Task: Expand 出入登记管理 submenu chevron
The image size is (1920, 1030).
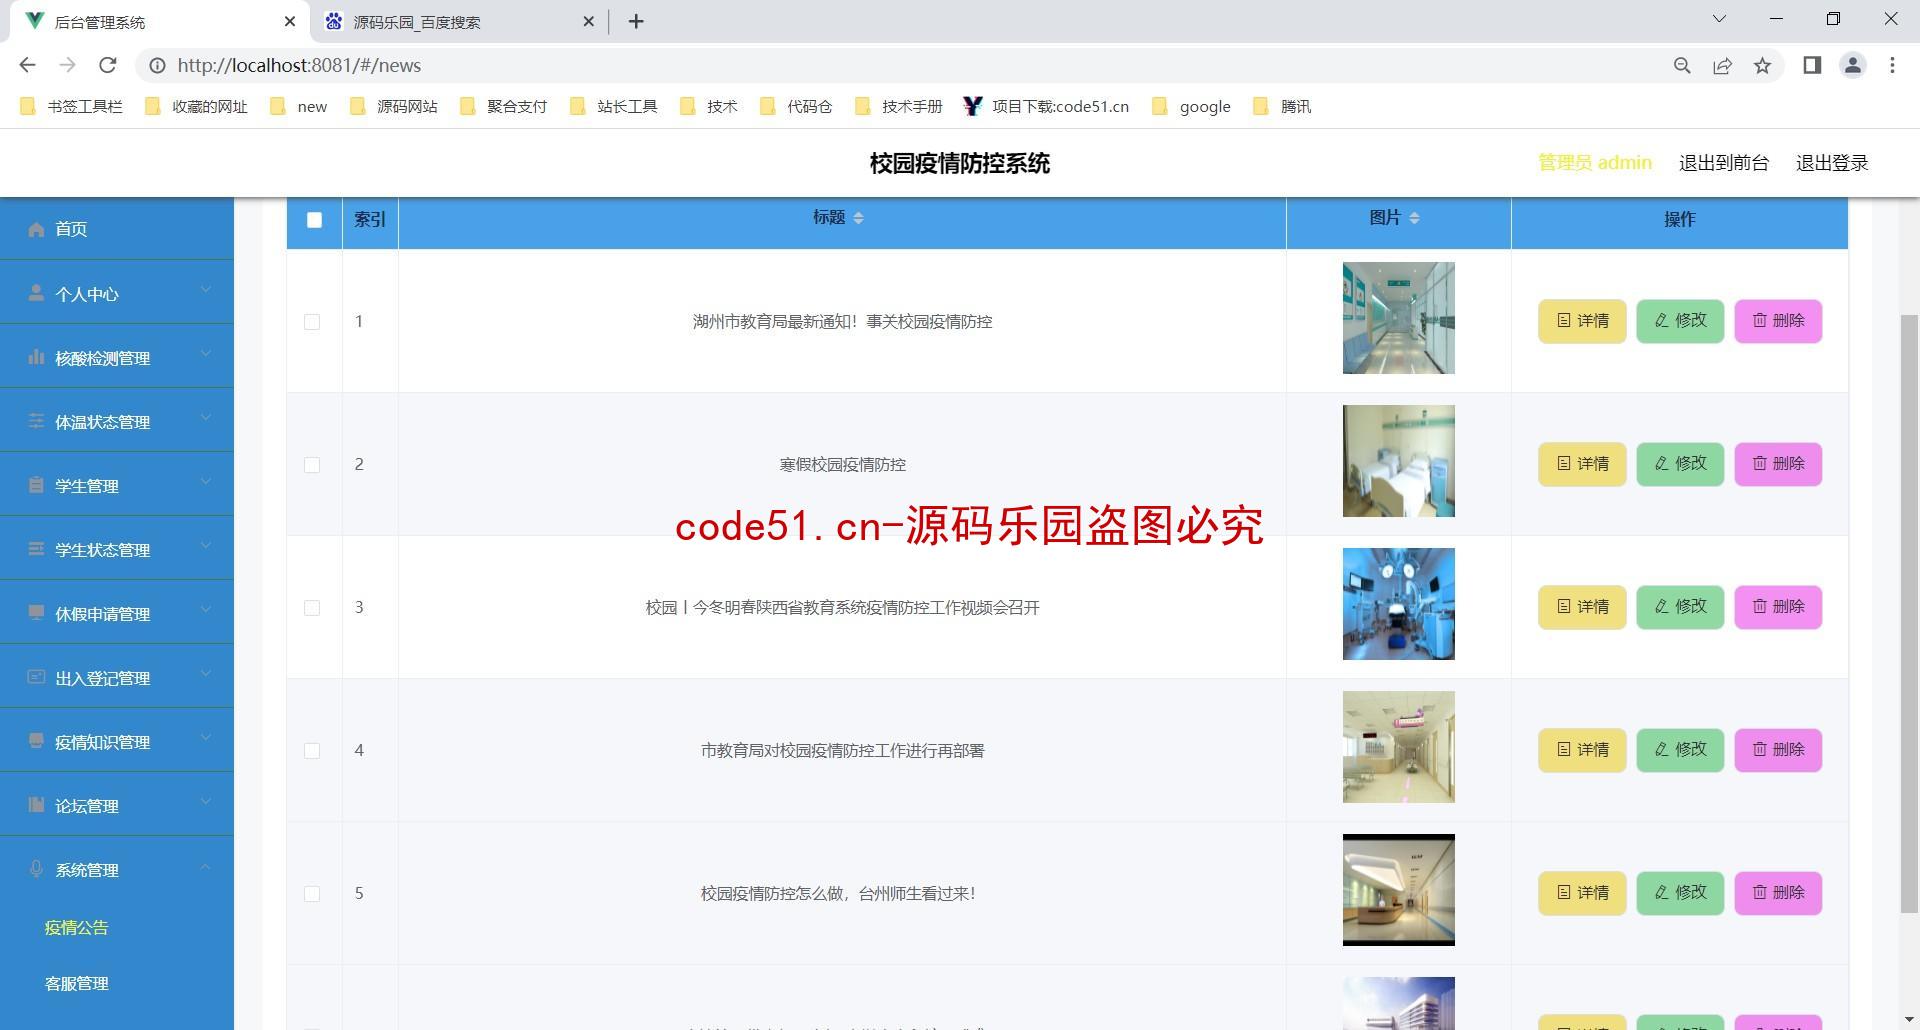Action: (206, 674)
